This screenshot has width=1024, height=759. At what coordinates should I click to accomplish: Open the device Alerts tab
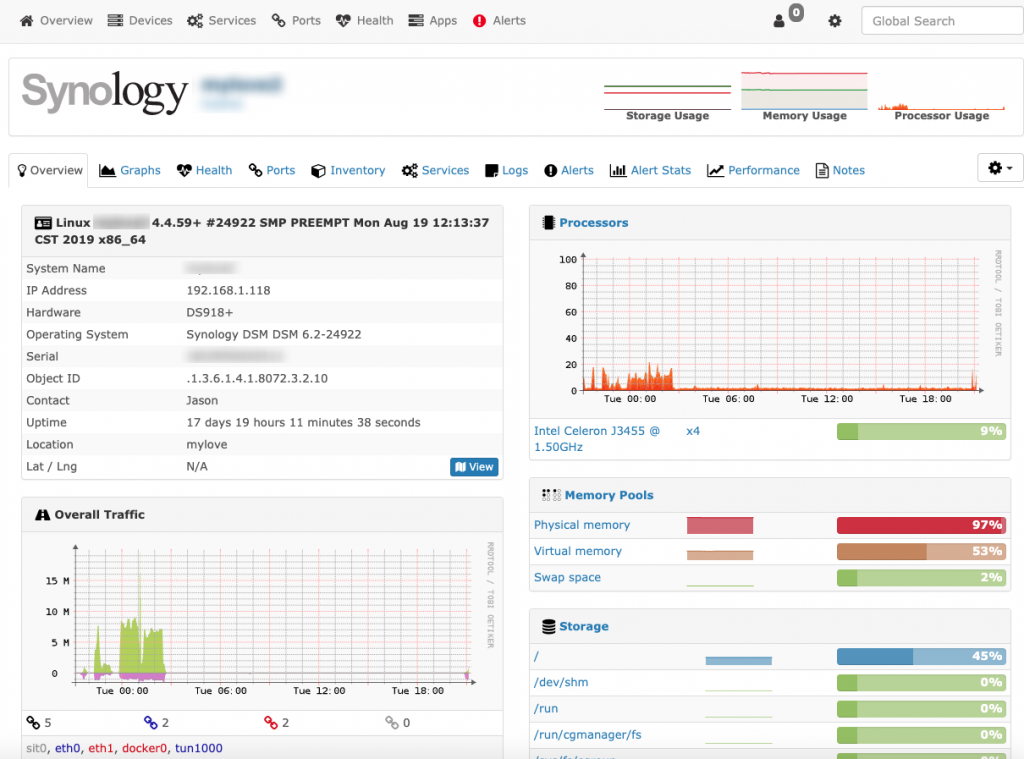point(569,170)
